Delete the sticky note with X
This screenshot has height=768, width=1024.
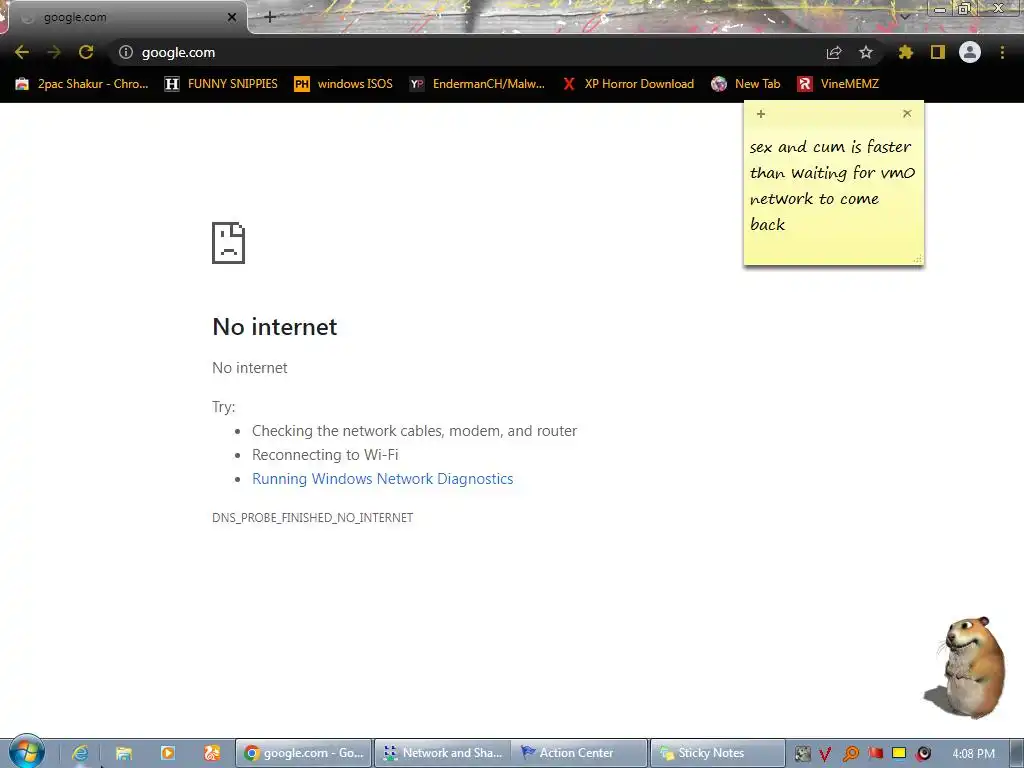907,113
